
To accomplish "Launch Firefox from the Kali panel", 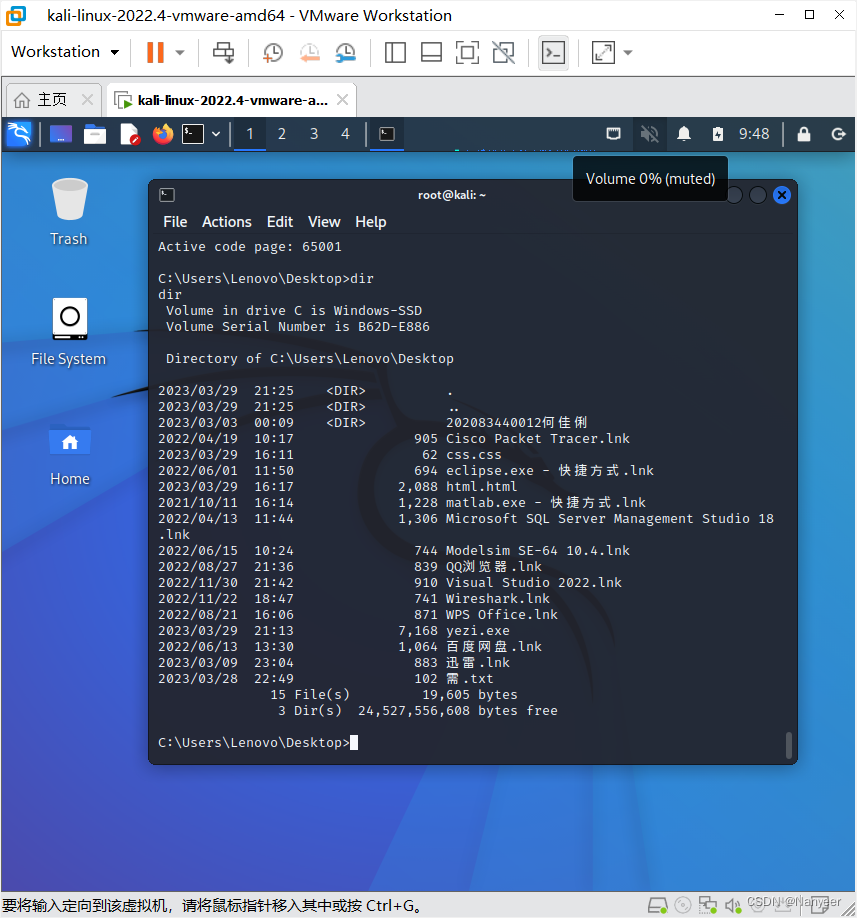I will tap(162, 134).
